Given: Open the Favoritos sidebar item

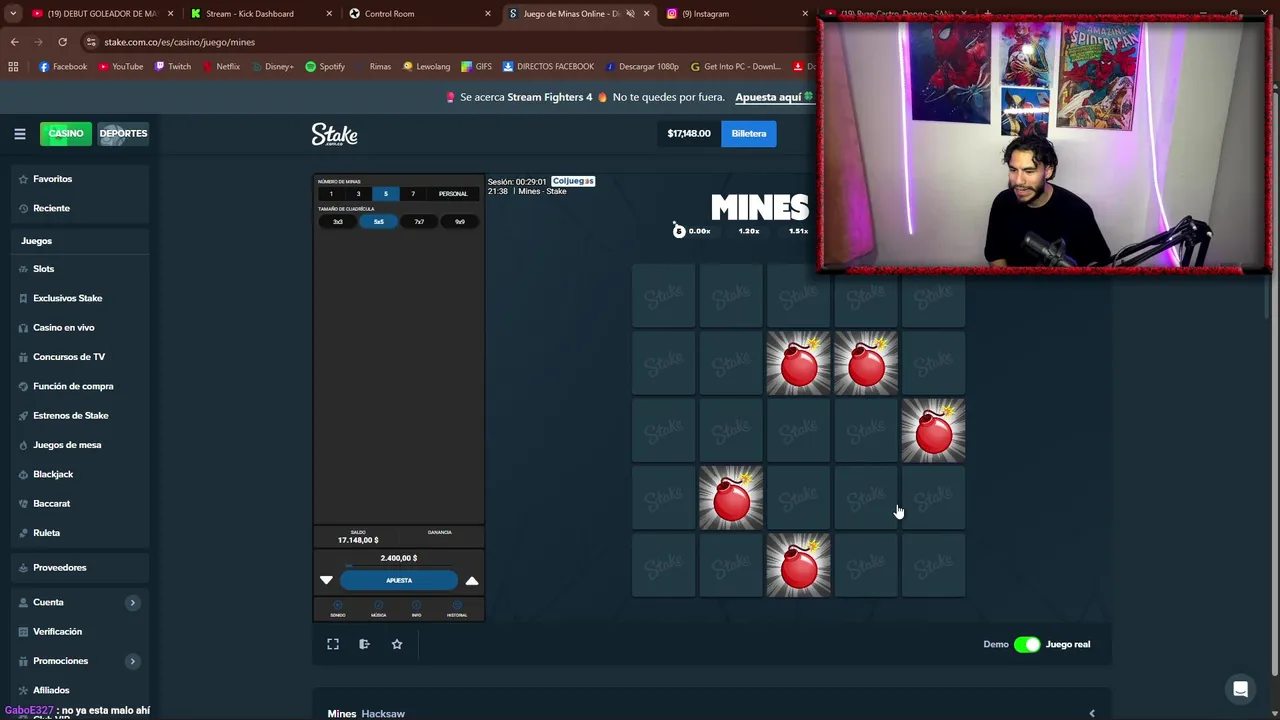Looking at the screenshot, I should [x=80, y=179].
